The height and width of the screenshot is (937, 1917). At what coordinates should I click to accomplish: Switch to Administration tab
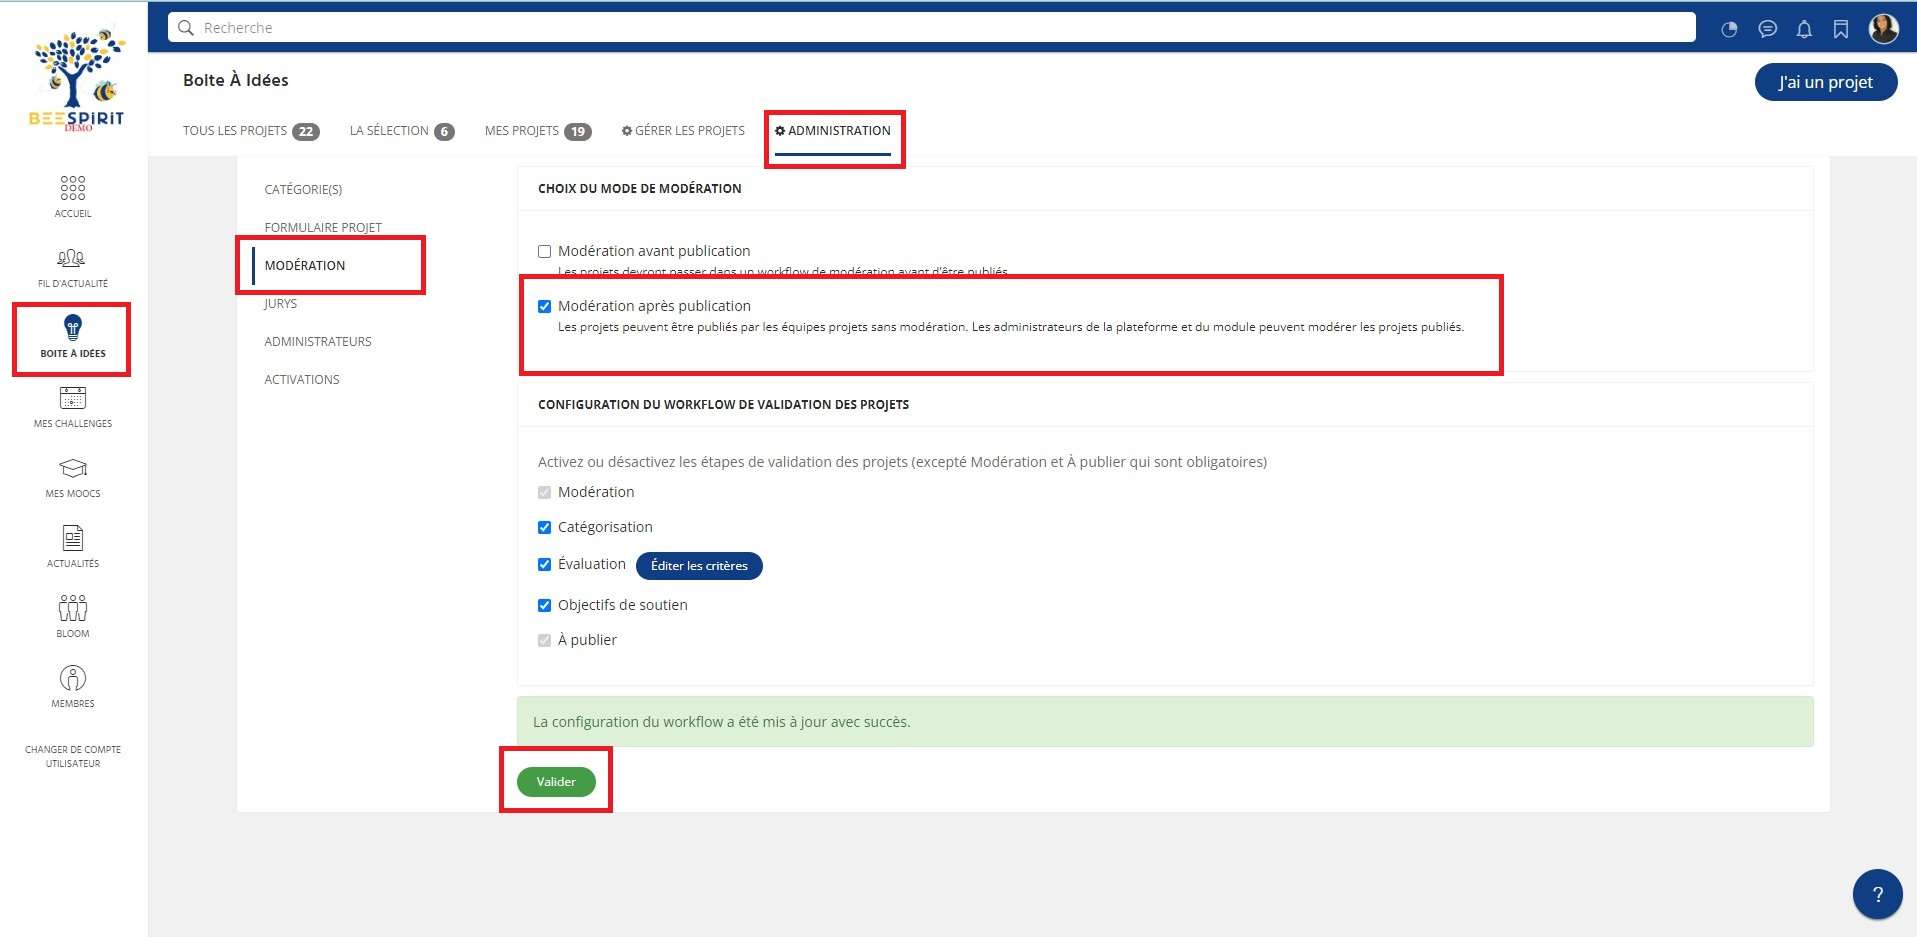click(833, 131)
